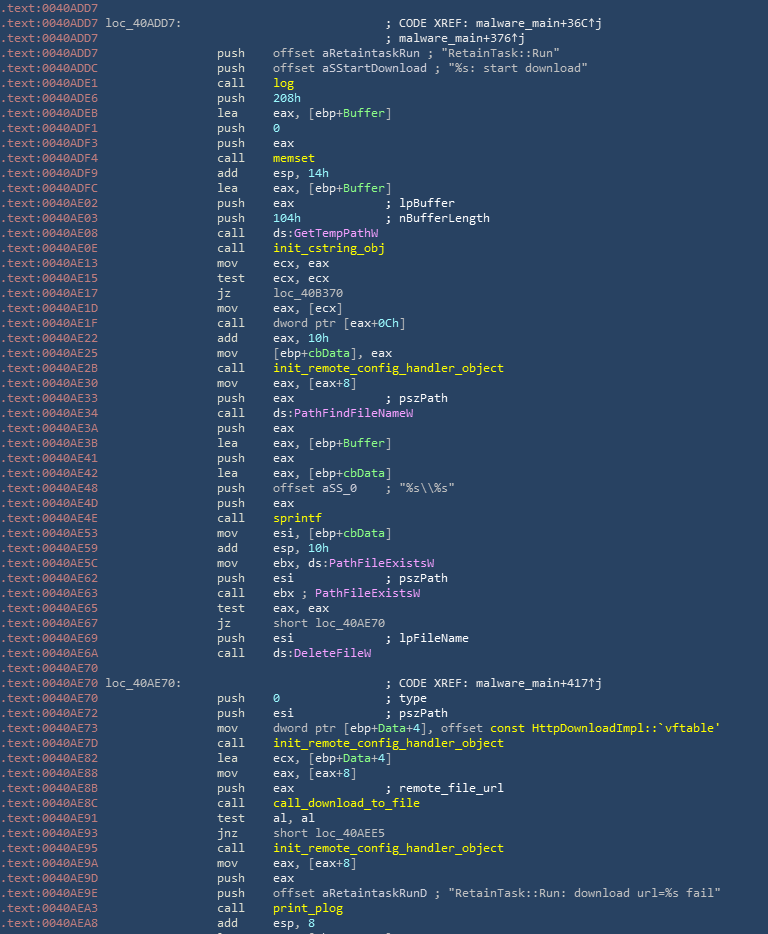Open the aRetaintaskRunD string reference
The image size is (768, 934).
355,893
